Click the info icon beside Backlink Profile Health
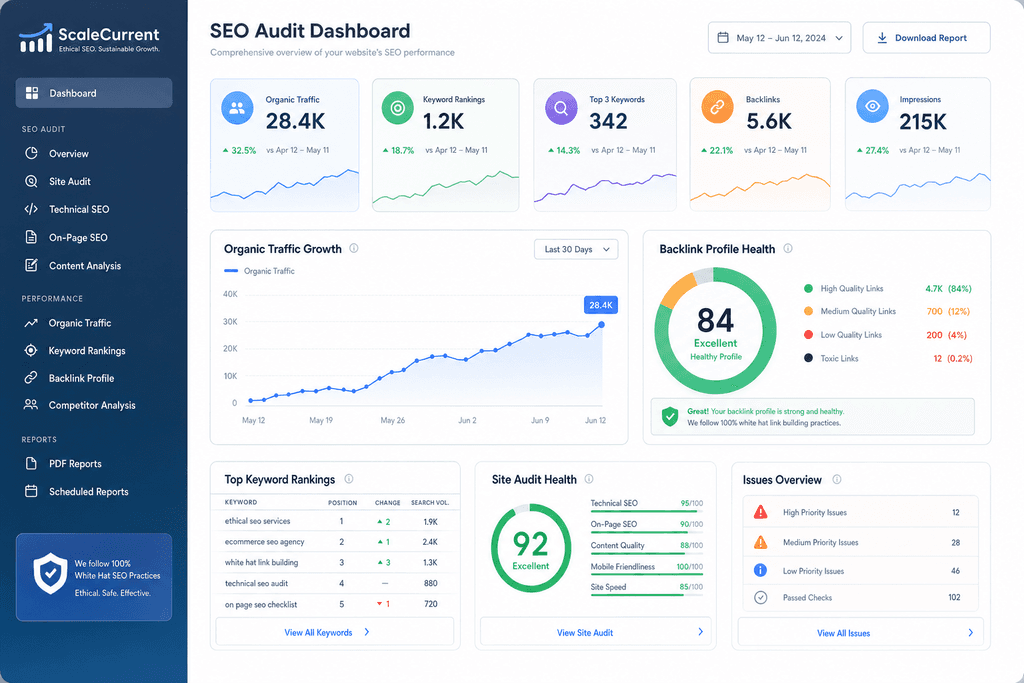The image size is (1024, 683). click(788, 248)
